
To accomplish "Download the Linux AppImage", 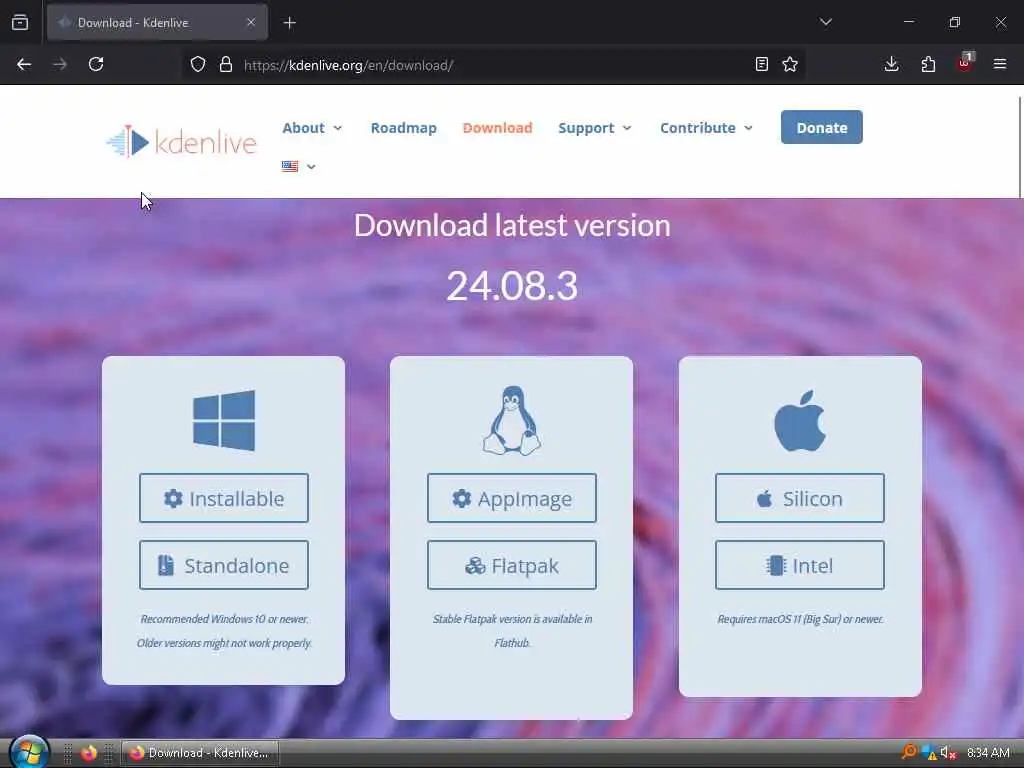I will click(512, 498).
